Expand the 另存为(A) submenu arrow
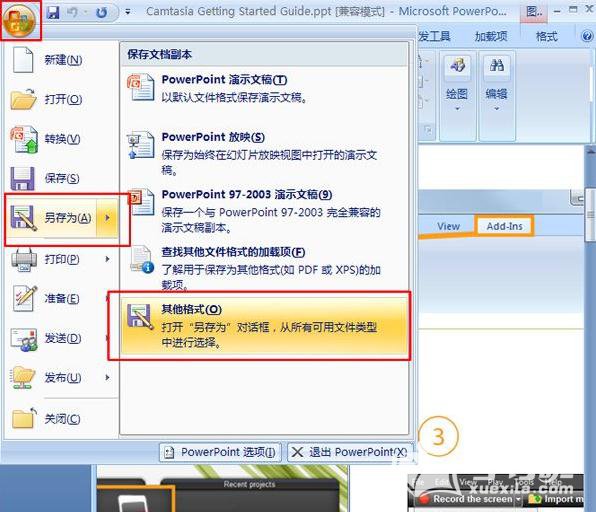Viewport: 596px width, 512px height. (107, 218)
